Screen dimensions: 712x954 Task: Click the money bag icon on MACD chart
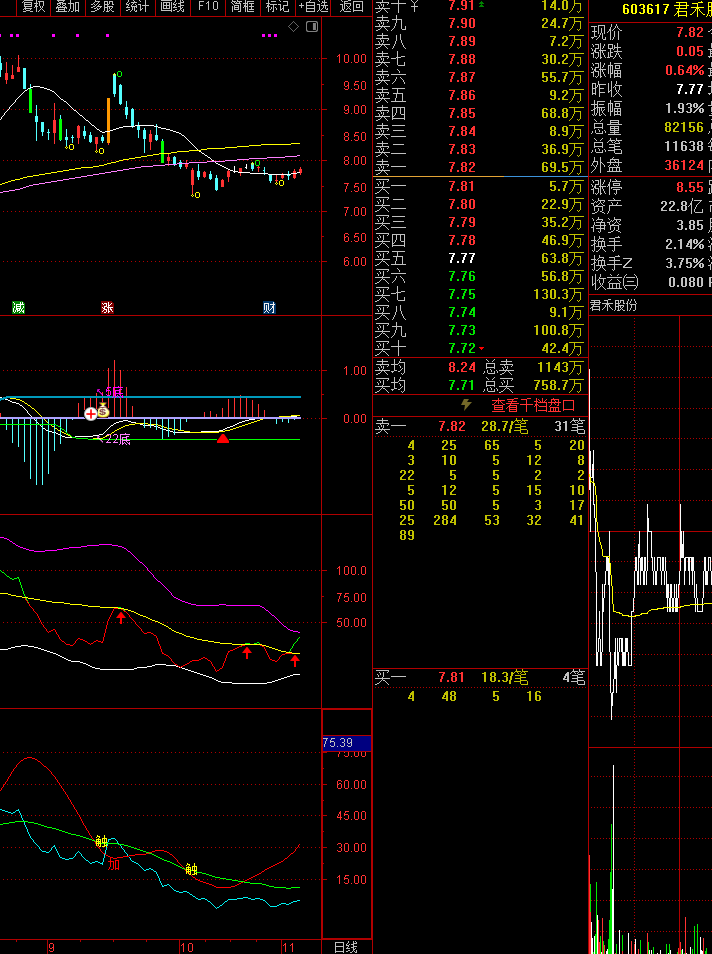103,410
